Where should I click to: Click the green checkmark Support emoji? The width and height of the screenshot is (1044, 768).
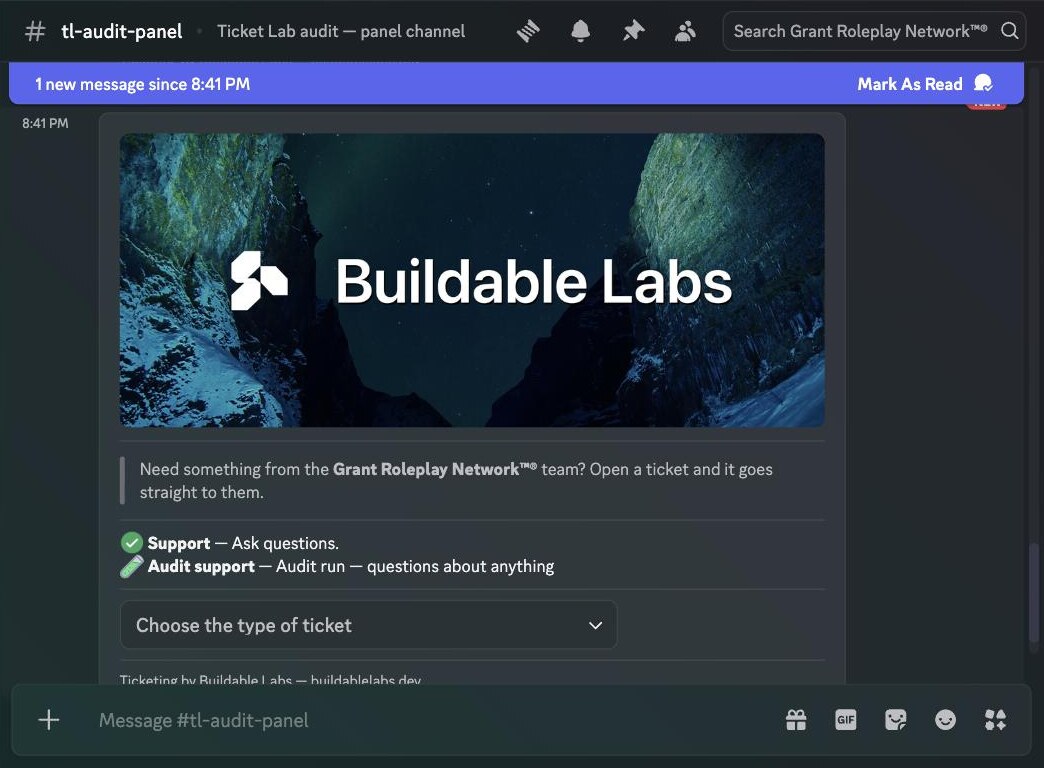click(132, 543)
